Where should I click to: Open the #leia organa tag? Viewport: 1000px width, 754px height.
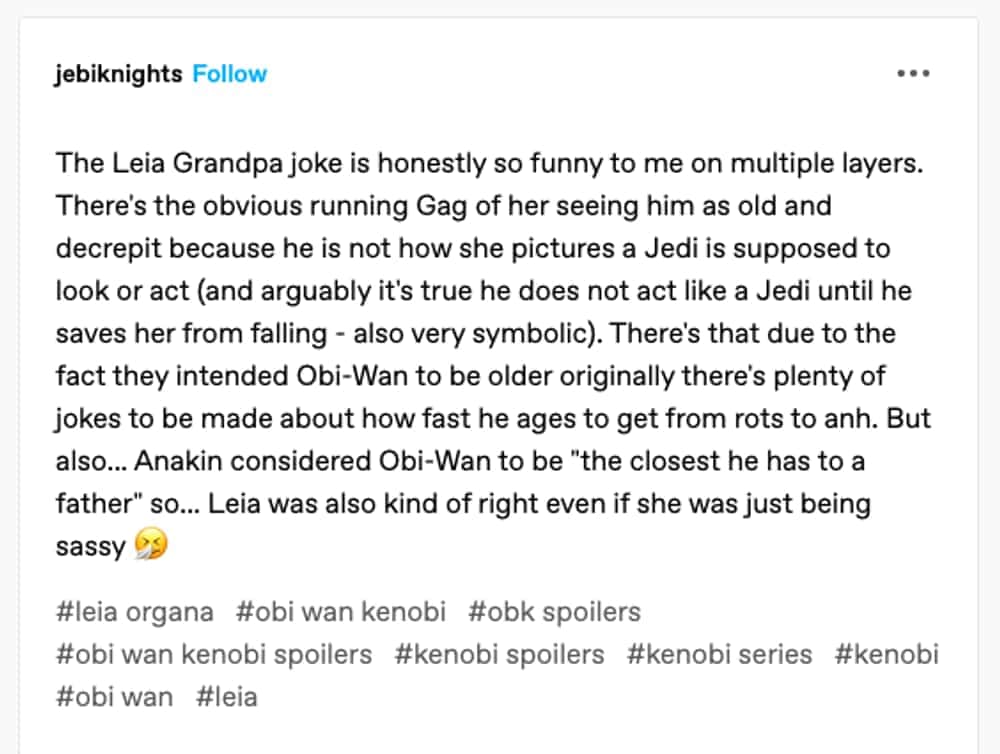point(135,611)
